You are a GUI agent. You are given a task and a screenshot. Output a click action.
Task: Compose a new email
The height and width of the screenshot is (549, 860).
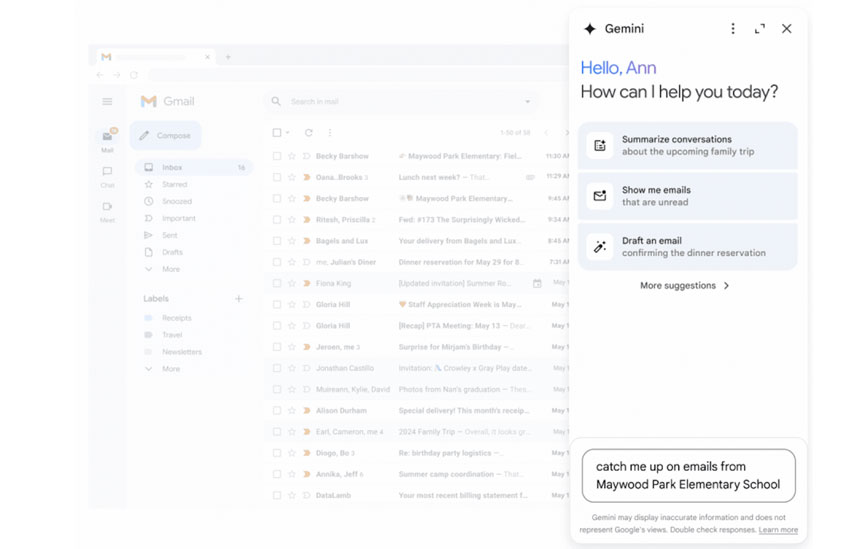click(x=165, y=135)
